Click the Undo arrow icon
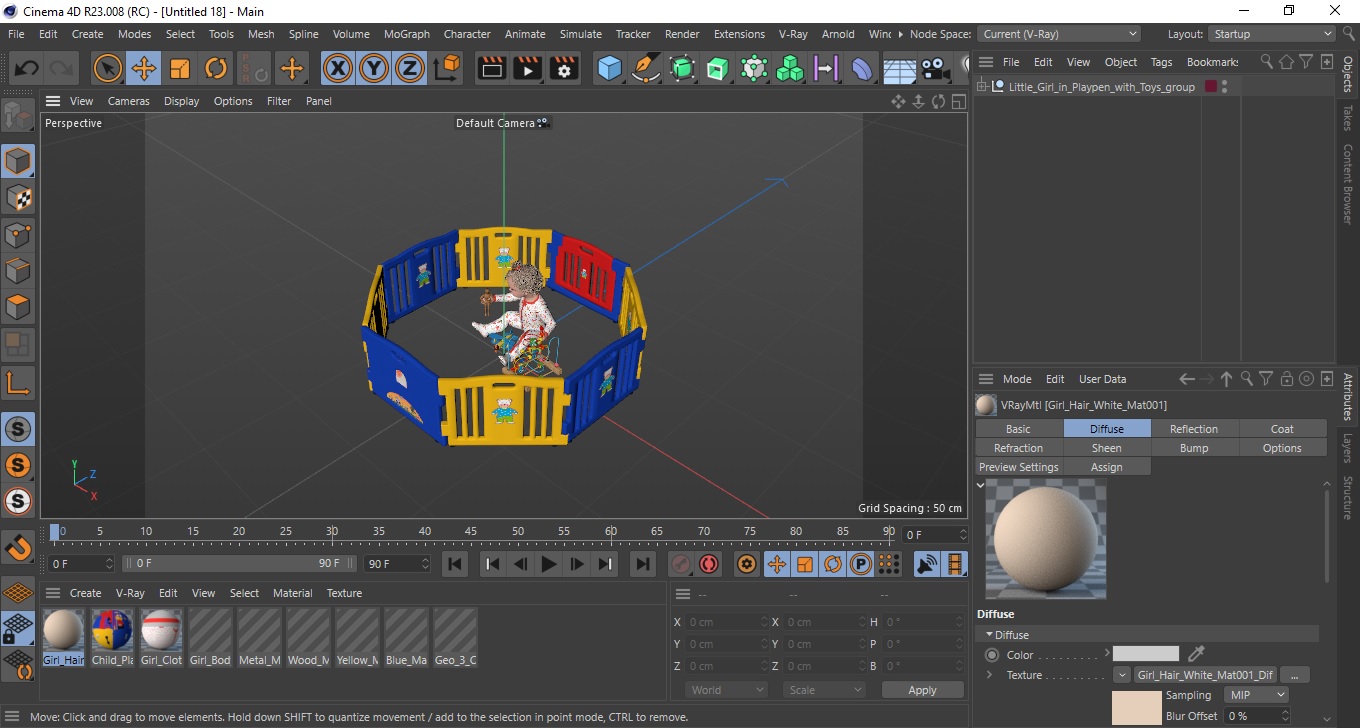The height and width of the screenshot is (728, 1360). (27, 69)
